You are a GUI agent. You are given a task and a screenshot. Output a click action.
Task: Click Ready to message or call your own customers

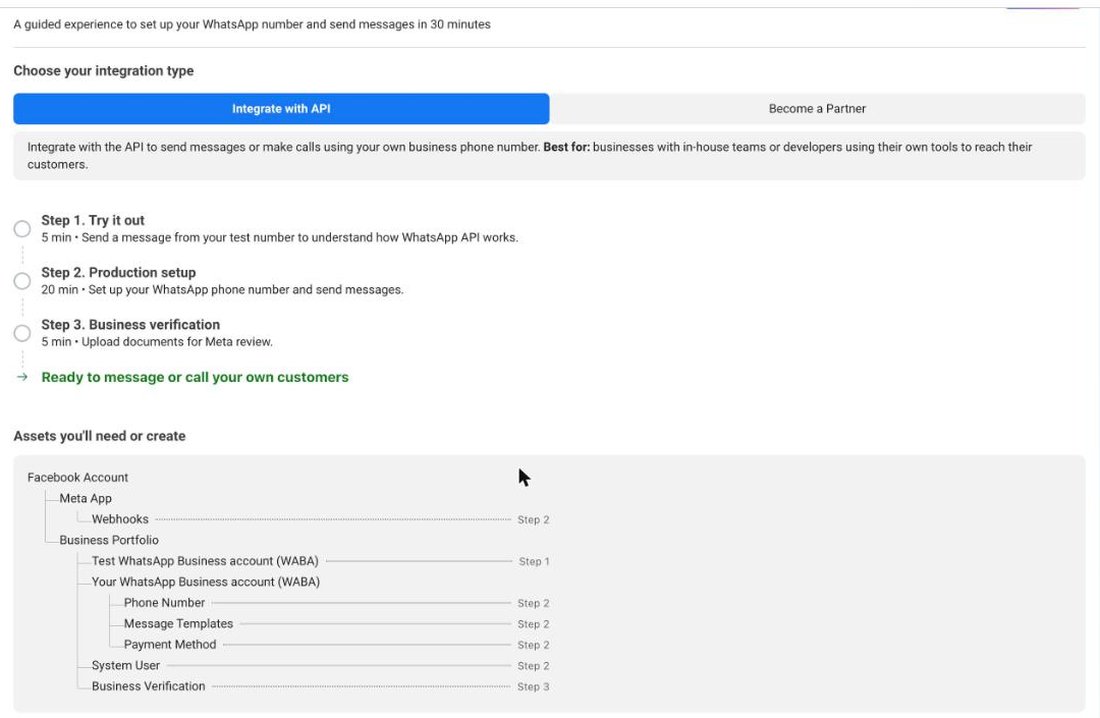pyautogui.click(x=195, y=377)
